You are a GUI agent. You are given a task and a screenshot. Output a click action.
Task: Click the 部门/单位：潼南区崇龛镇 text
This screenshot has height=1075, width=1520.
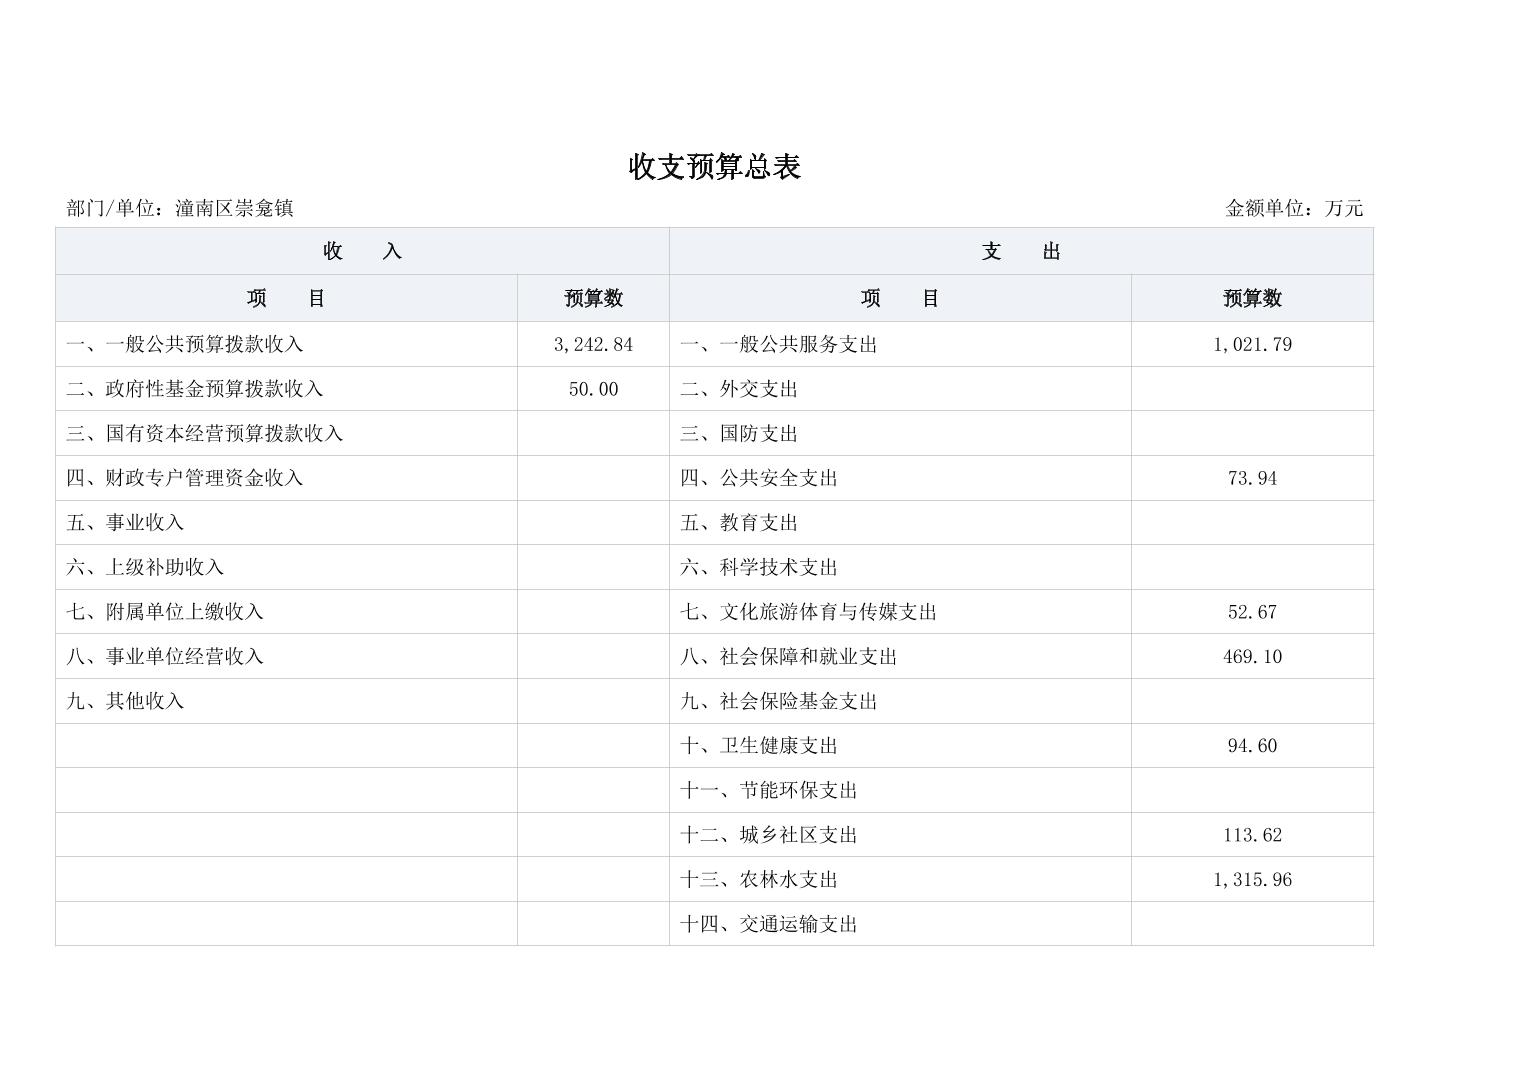click(x=180, y=208)
